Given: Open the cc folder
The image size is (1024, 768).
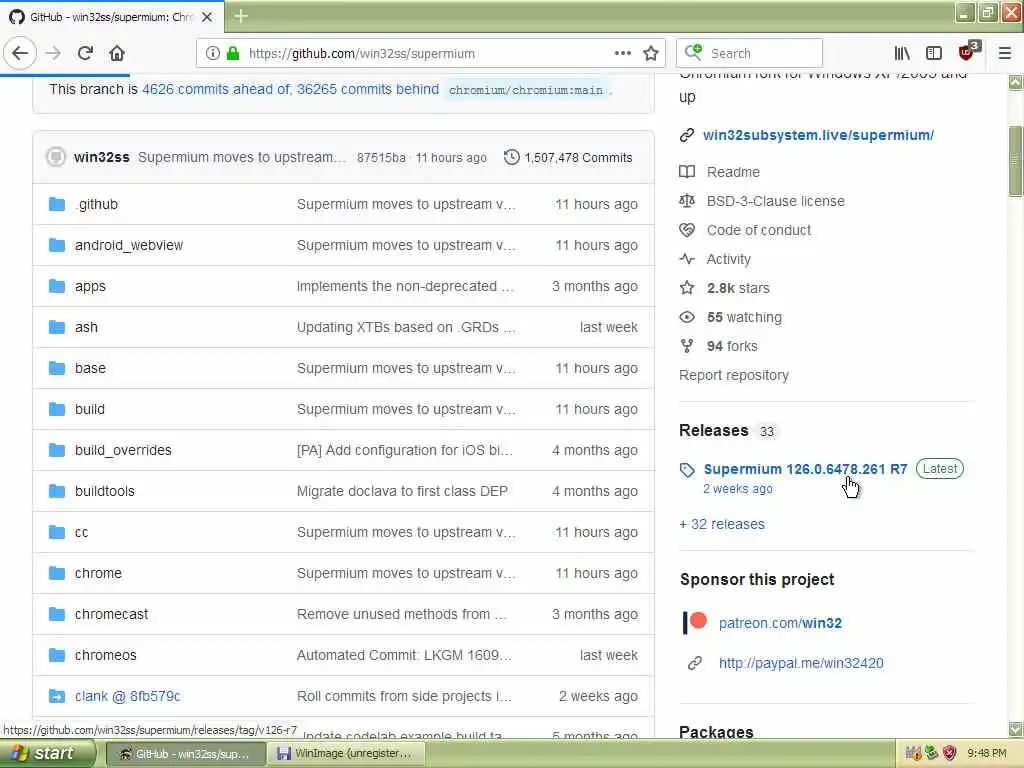Looking at the screenshot, I should (x=81, y=532).
